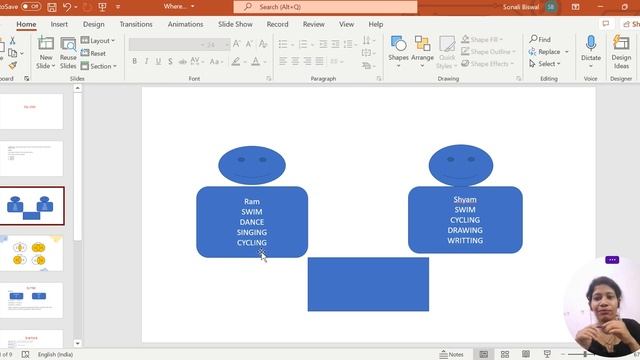This screenshot has height=360, width=640.
Task: Click the Decrease Font Size icon
Action: tap(249, 44)
